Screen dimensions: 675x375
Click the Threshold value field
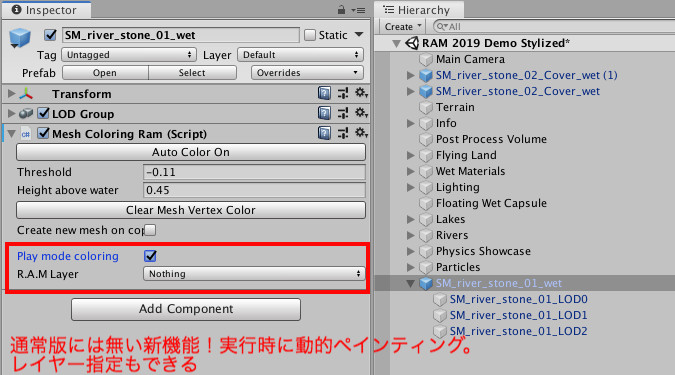point(254,172)
